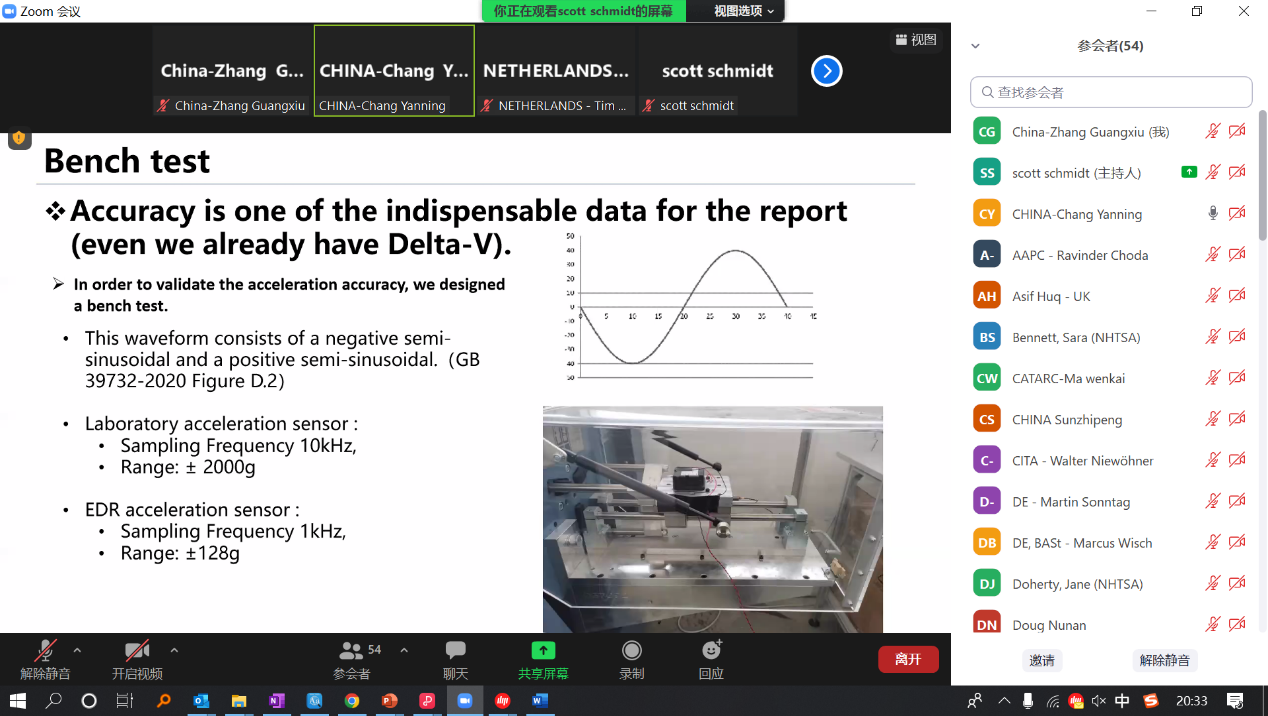1268x716 pixels.
Task: Click the blue next-arrow for more video thumbnails
Action: 826,71
